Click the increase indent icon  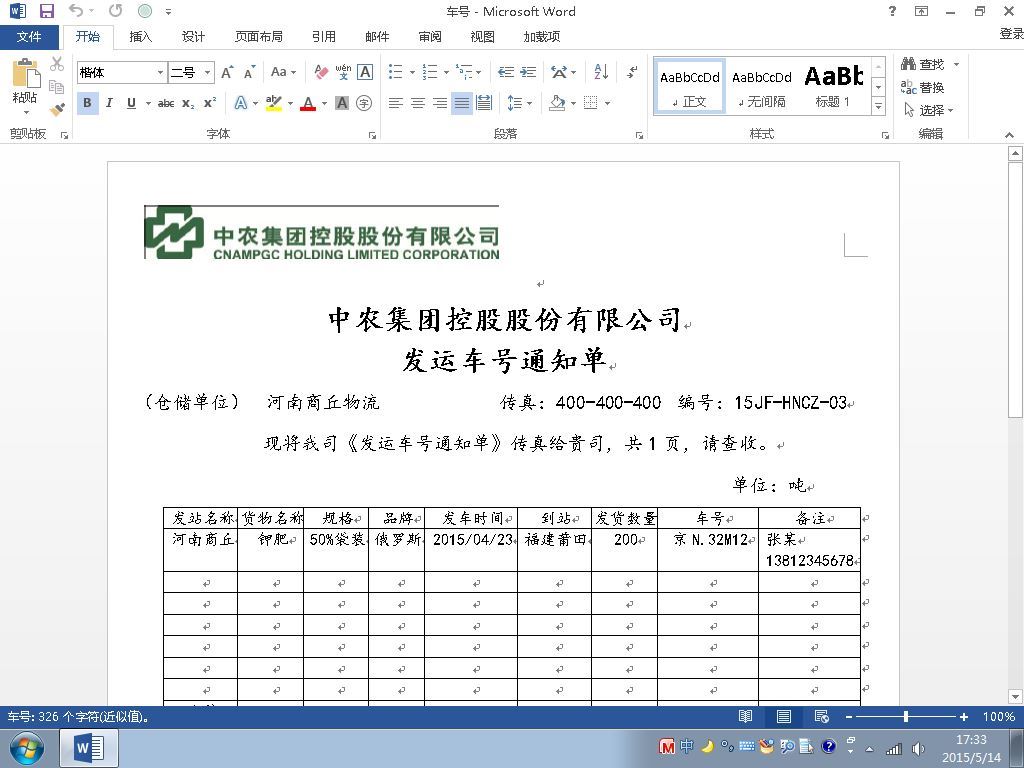[528, 72]
